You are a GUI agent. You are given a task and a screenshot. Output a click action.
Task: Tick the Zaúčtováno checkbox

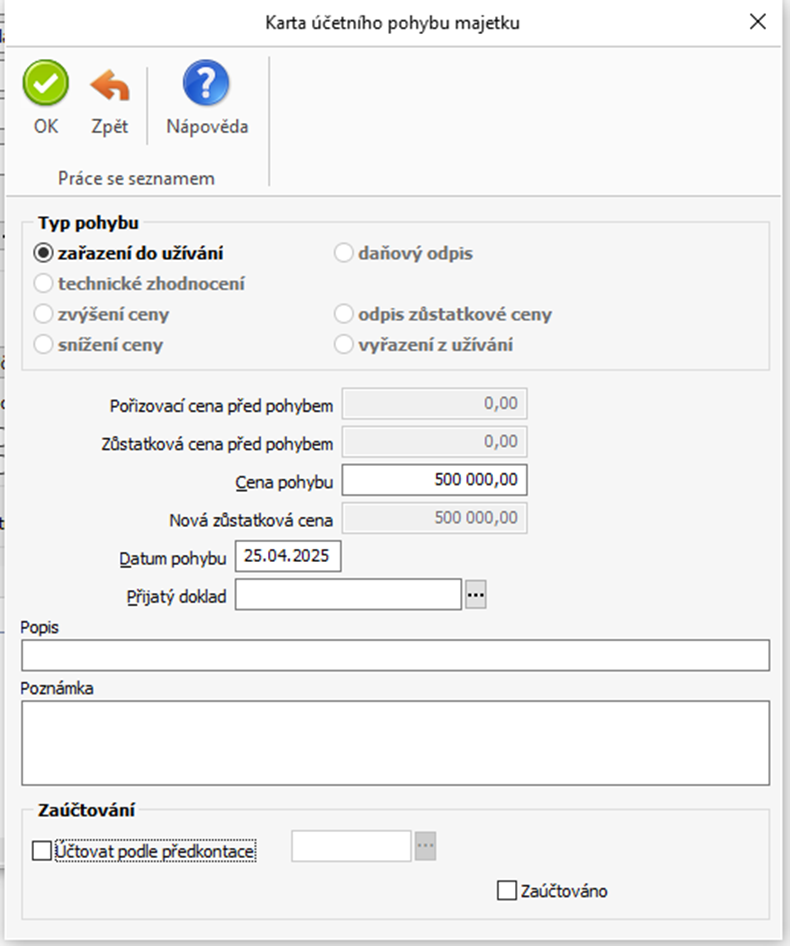click(507, 890)
